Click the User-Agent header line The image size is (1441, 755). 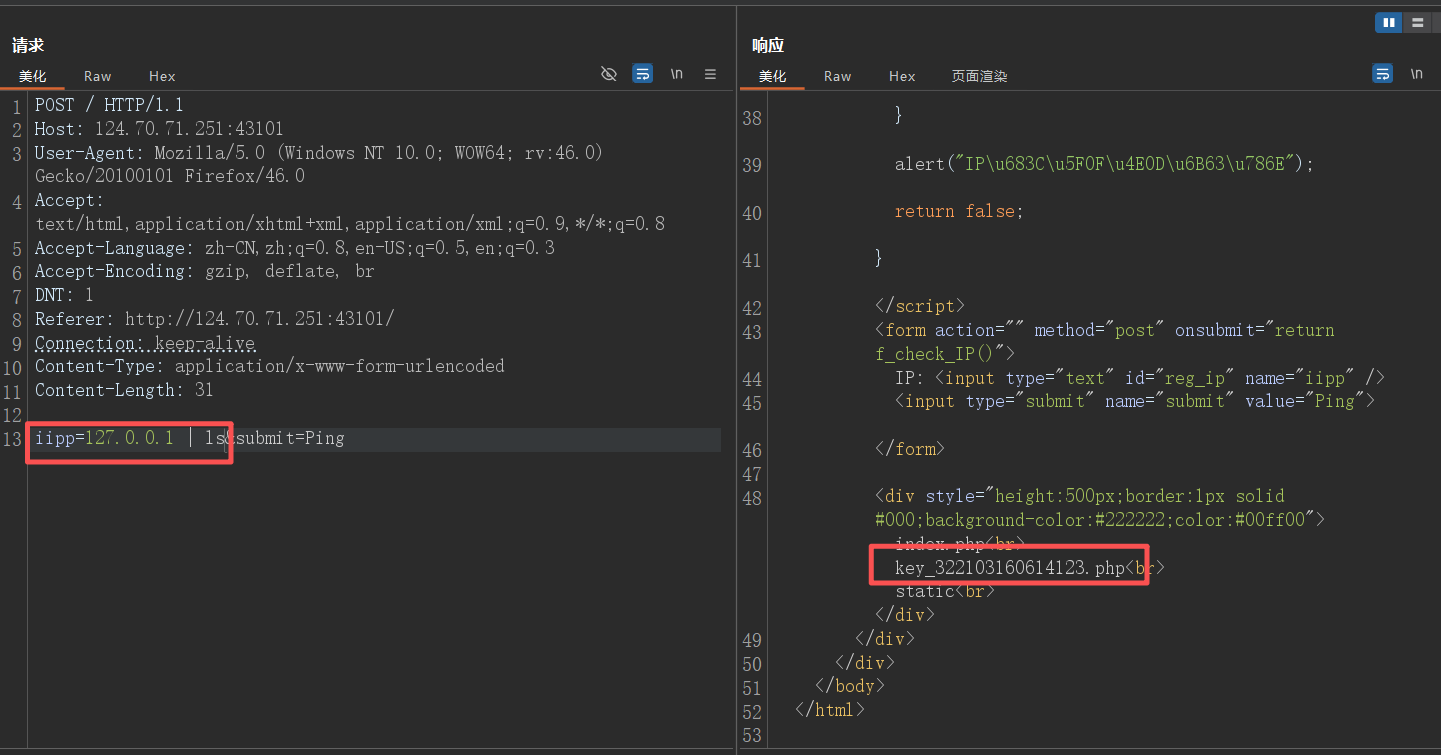319,165
